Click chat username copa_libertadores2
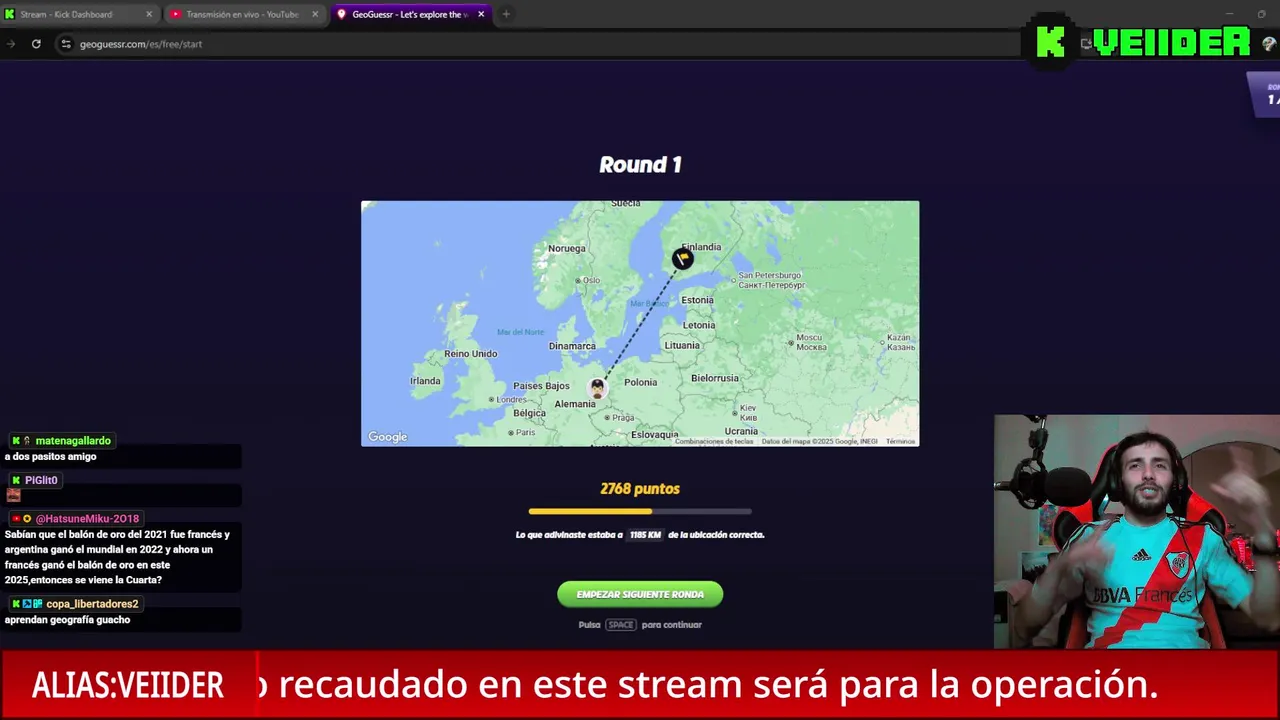This screenshot has height=720, width=1280. 92,604
